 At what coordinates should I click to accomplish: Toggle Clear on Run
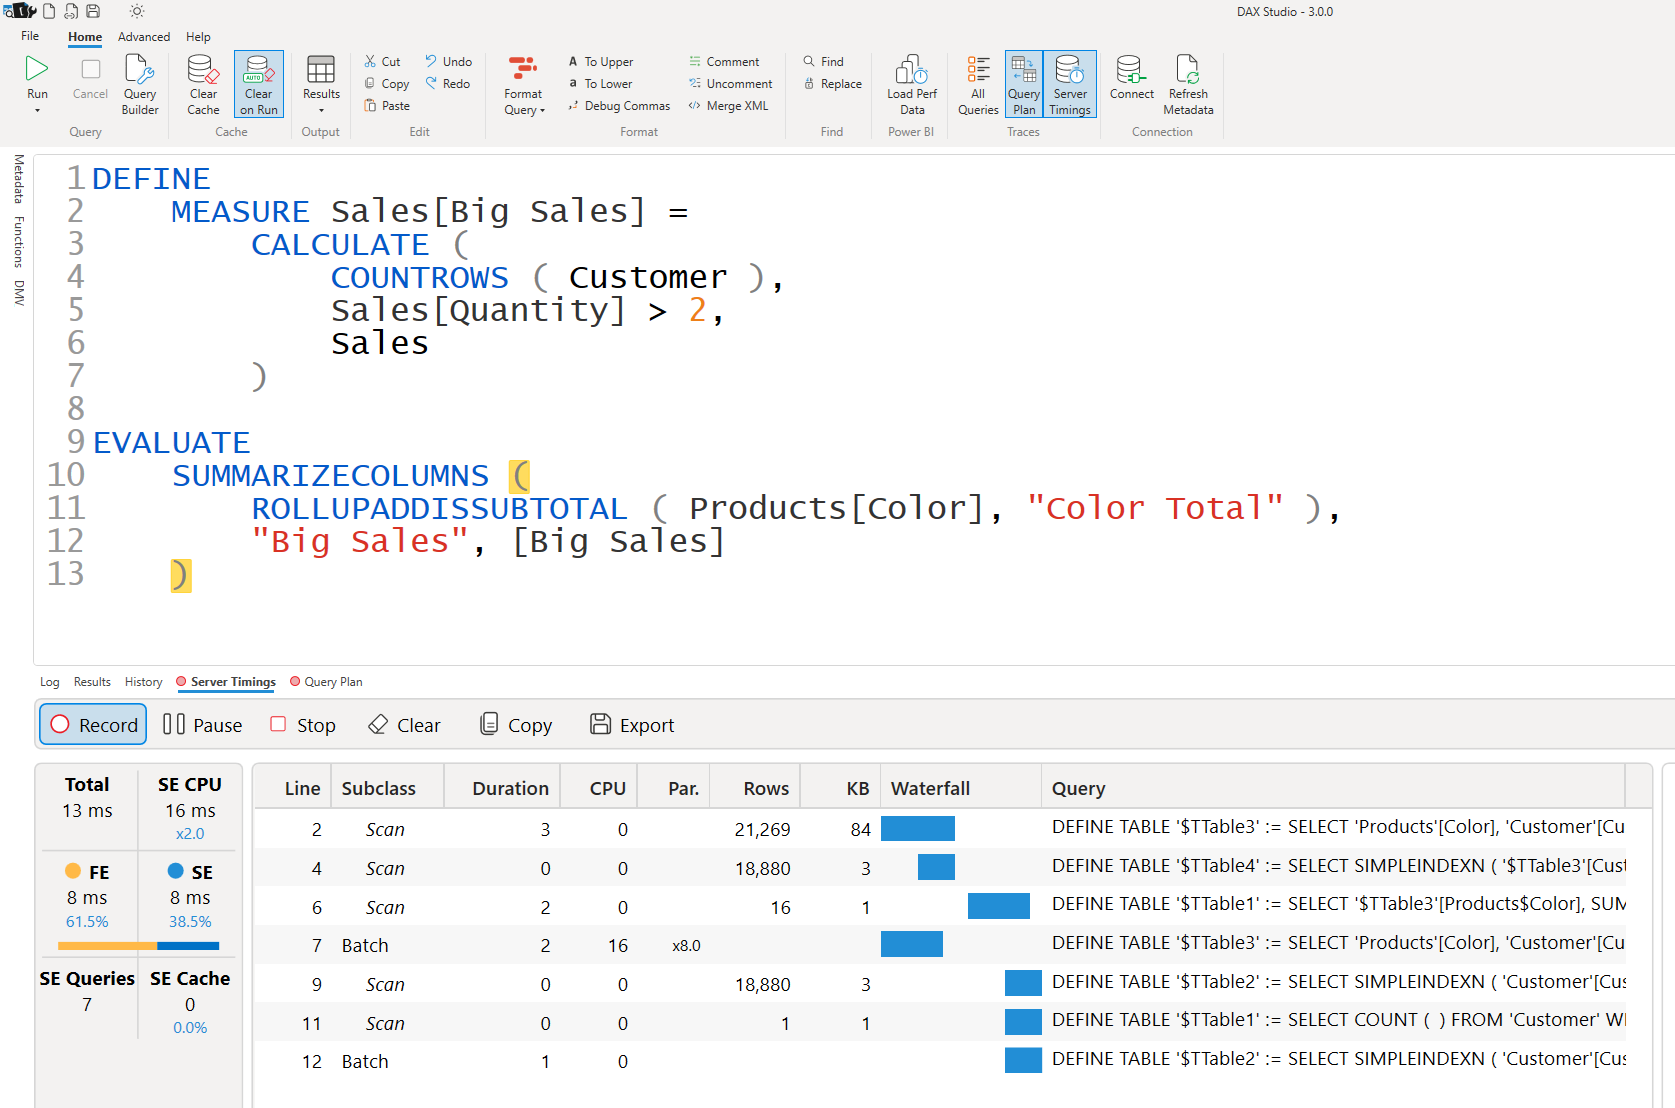(x=258, y=84)
